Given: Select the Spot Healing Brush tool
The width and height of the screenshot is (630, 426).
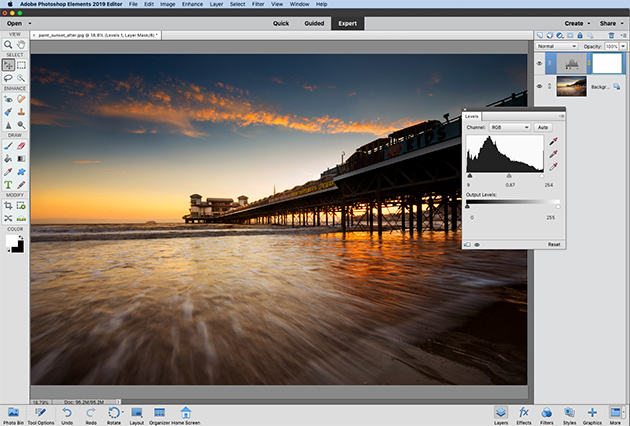Looking at the screenshot, I should [x=21, y=98].
